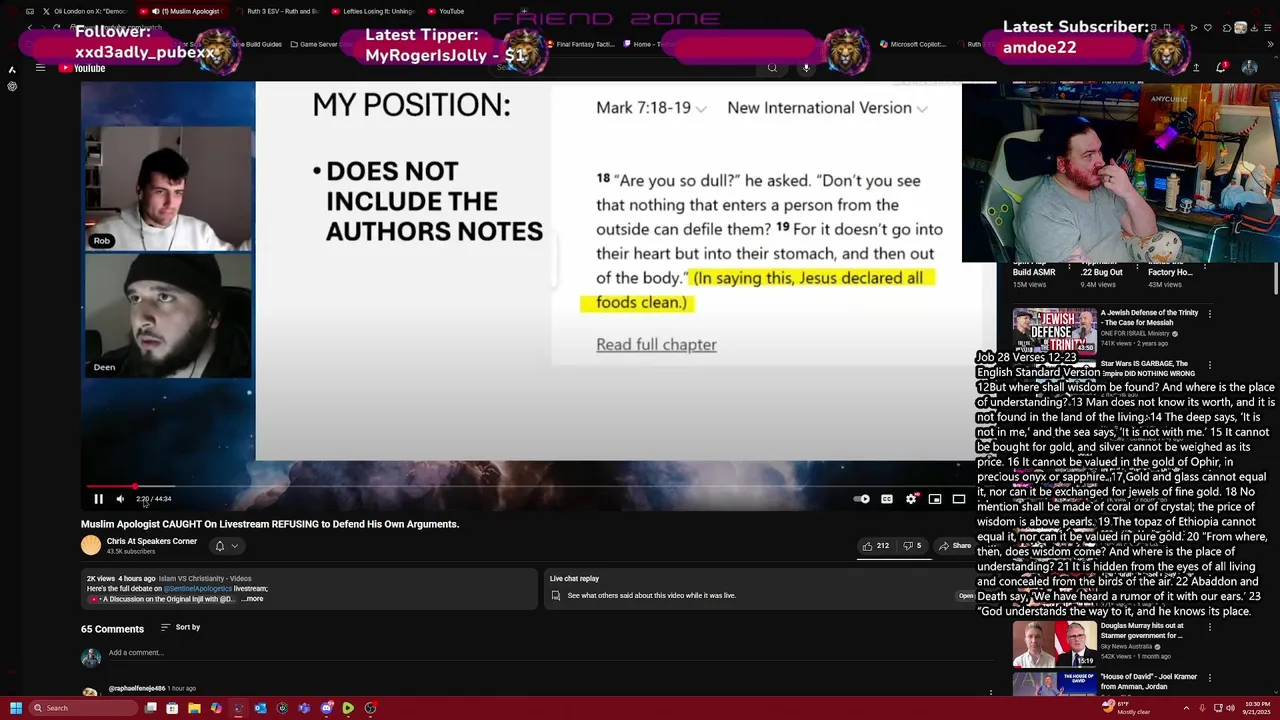The image size is (1280, 720).
Task: Open OBS Studio from the taskbar
Action: click(370, 708)
